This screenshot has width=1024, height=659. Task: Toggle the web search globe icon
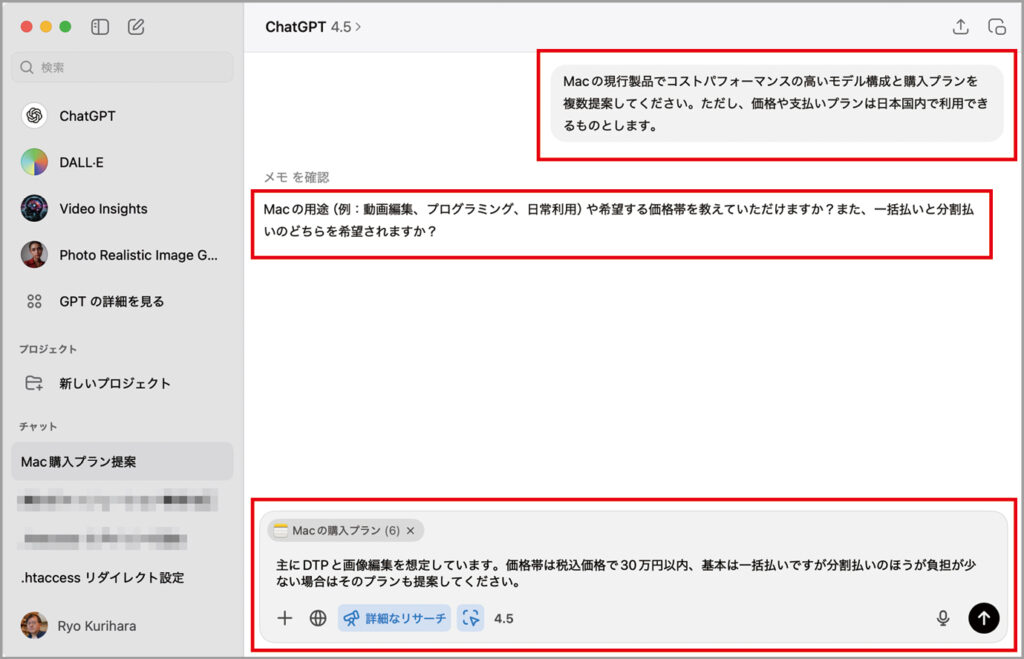(x=318, y=618)
